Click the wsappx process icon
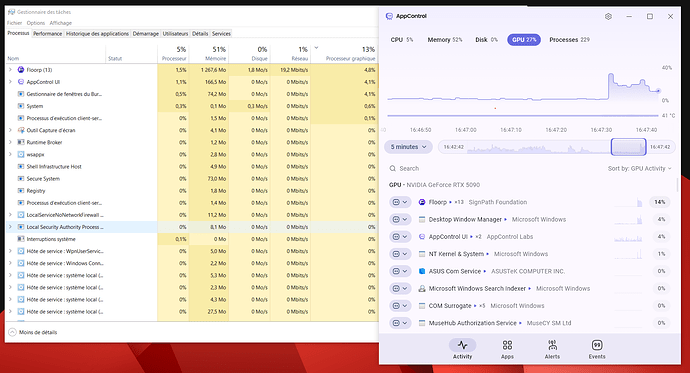690x373 pixels. (x=21, y=154)
